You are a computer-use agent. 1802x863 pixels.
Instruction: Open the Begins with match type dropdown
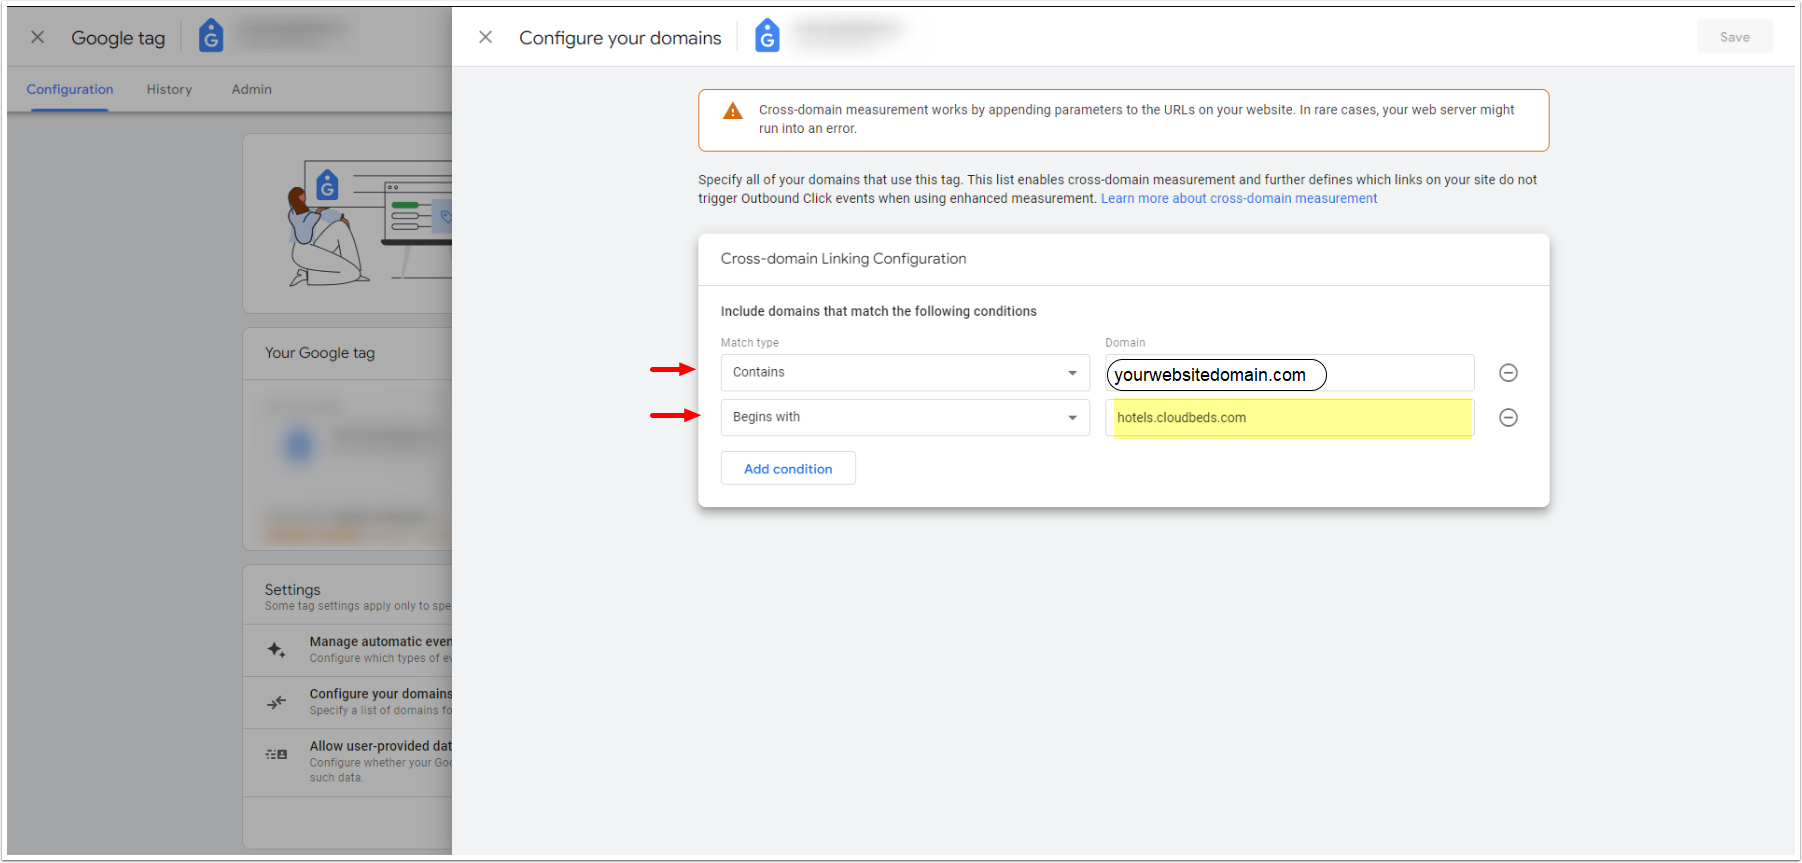click(x=904, y=418)
